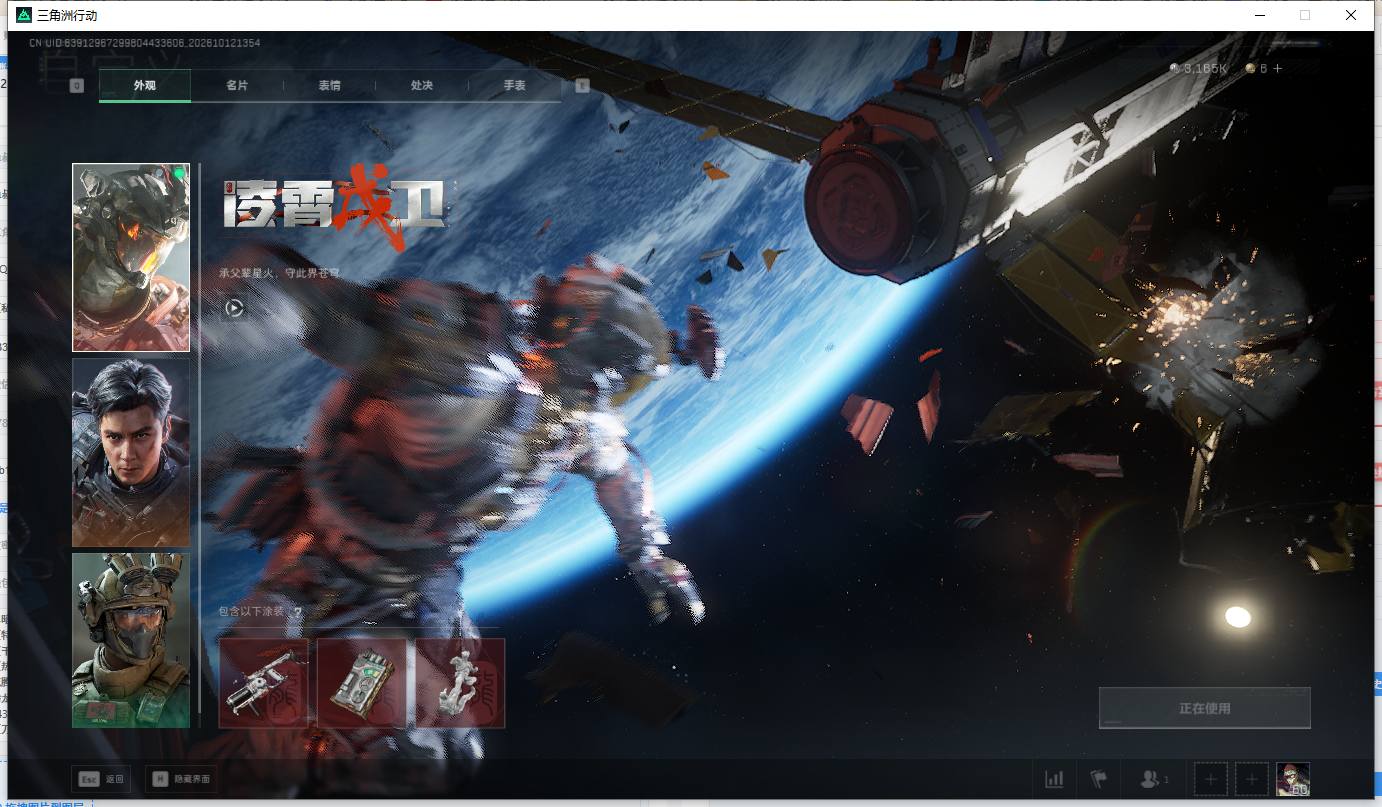This screenshot has height=807, width=1382.
Task: Select the dark-haired man skin thumbnail
Action: [x=131, y=453]
